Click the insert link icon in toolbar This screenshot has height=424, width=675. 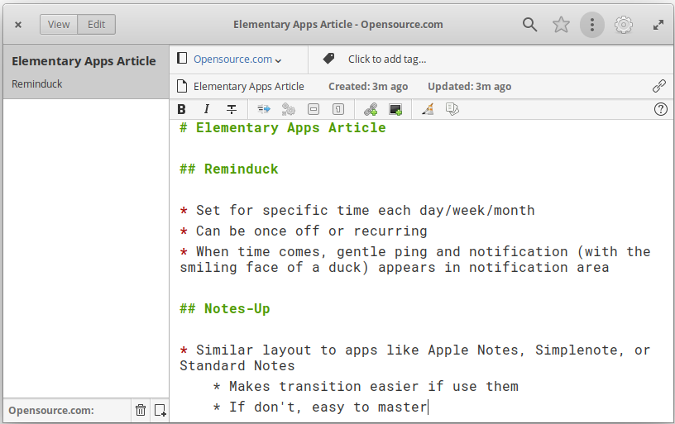click(370, 109)
